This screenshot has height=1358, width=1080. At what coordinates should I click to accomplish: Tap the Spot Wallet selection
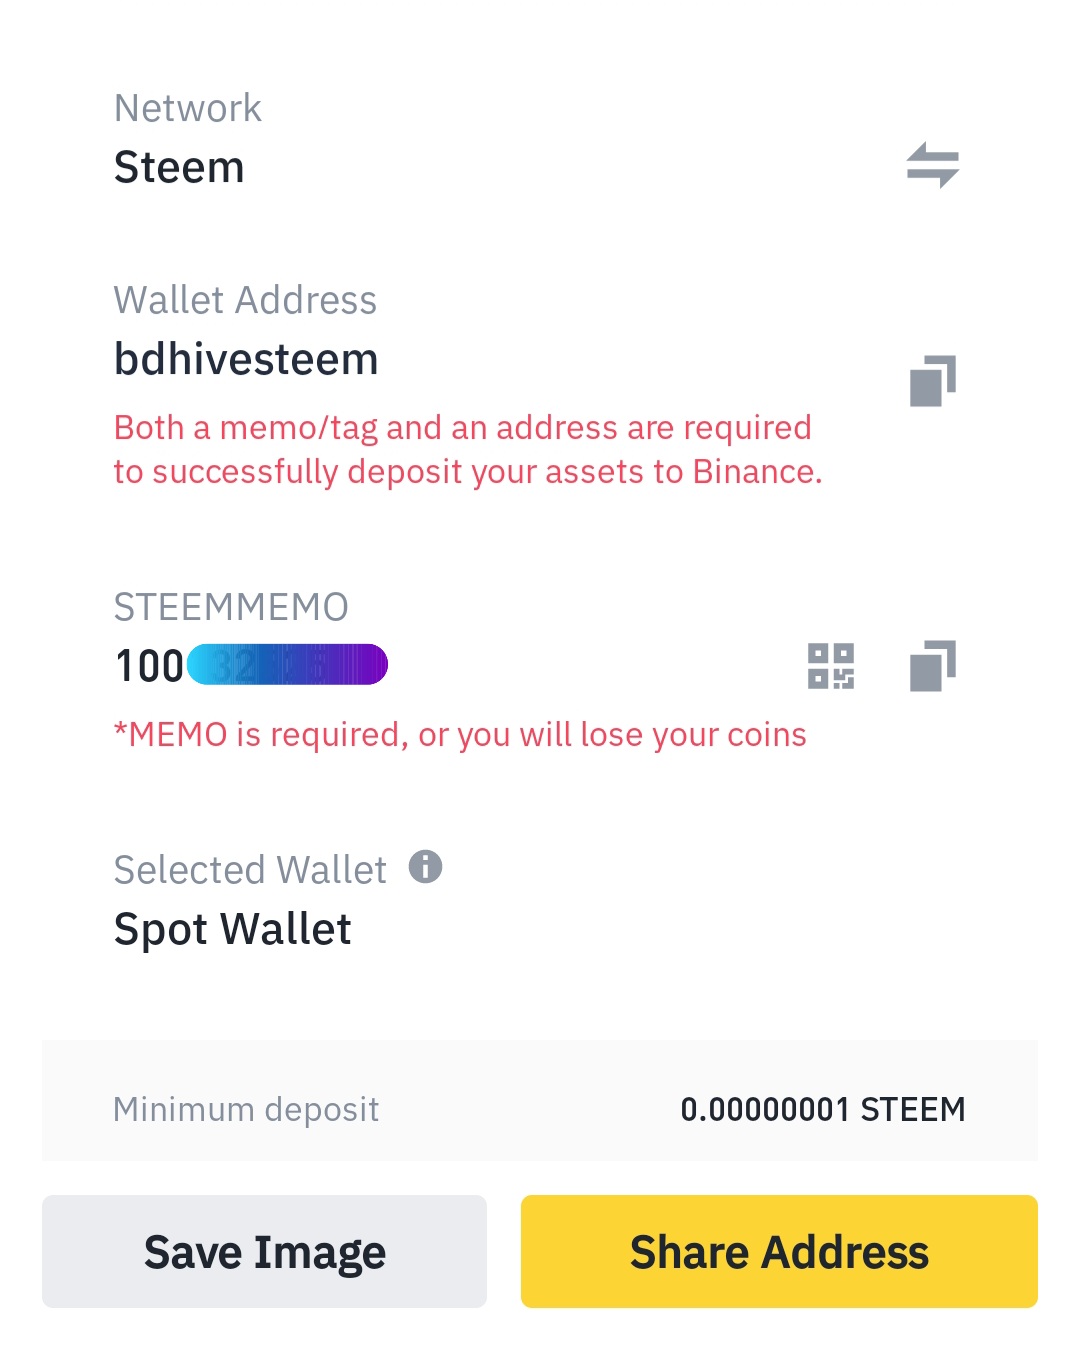232,929
